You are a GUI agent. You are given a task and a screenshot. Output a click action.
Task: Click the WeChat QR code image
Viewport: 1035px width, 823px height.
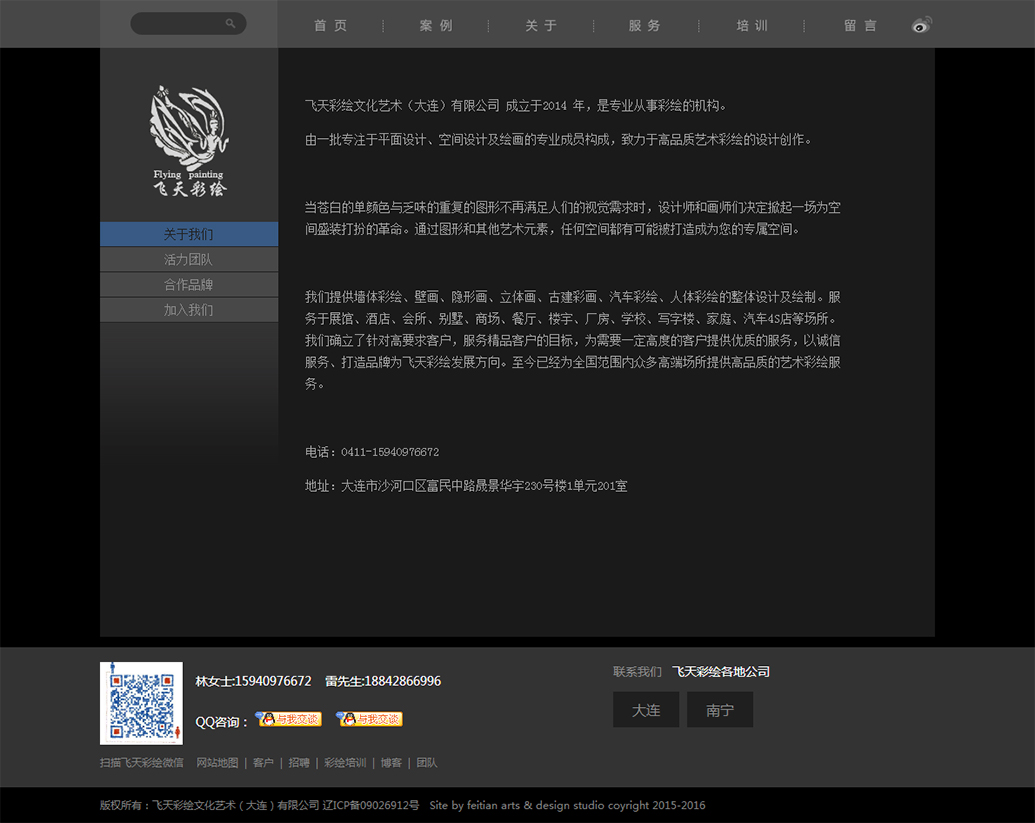coord(141,703)
